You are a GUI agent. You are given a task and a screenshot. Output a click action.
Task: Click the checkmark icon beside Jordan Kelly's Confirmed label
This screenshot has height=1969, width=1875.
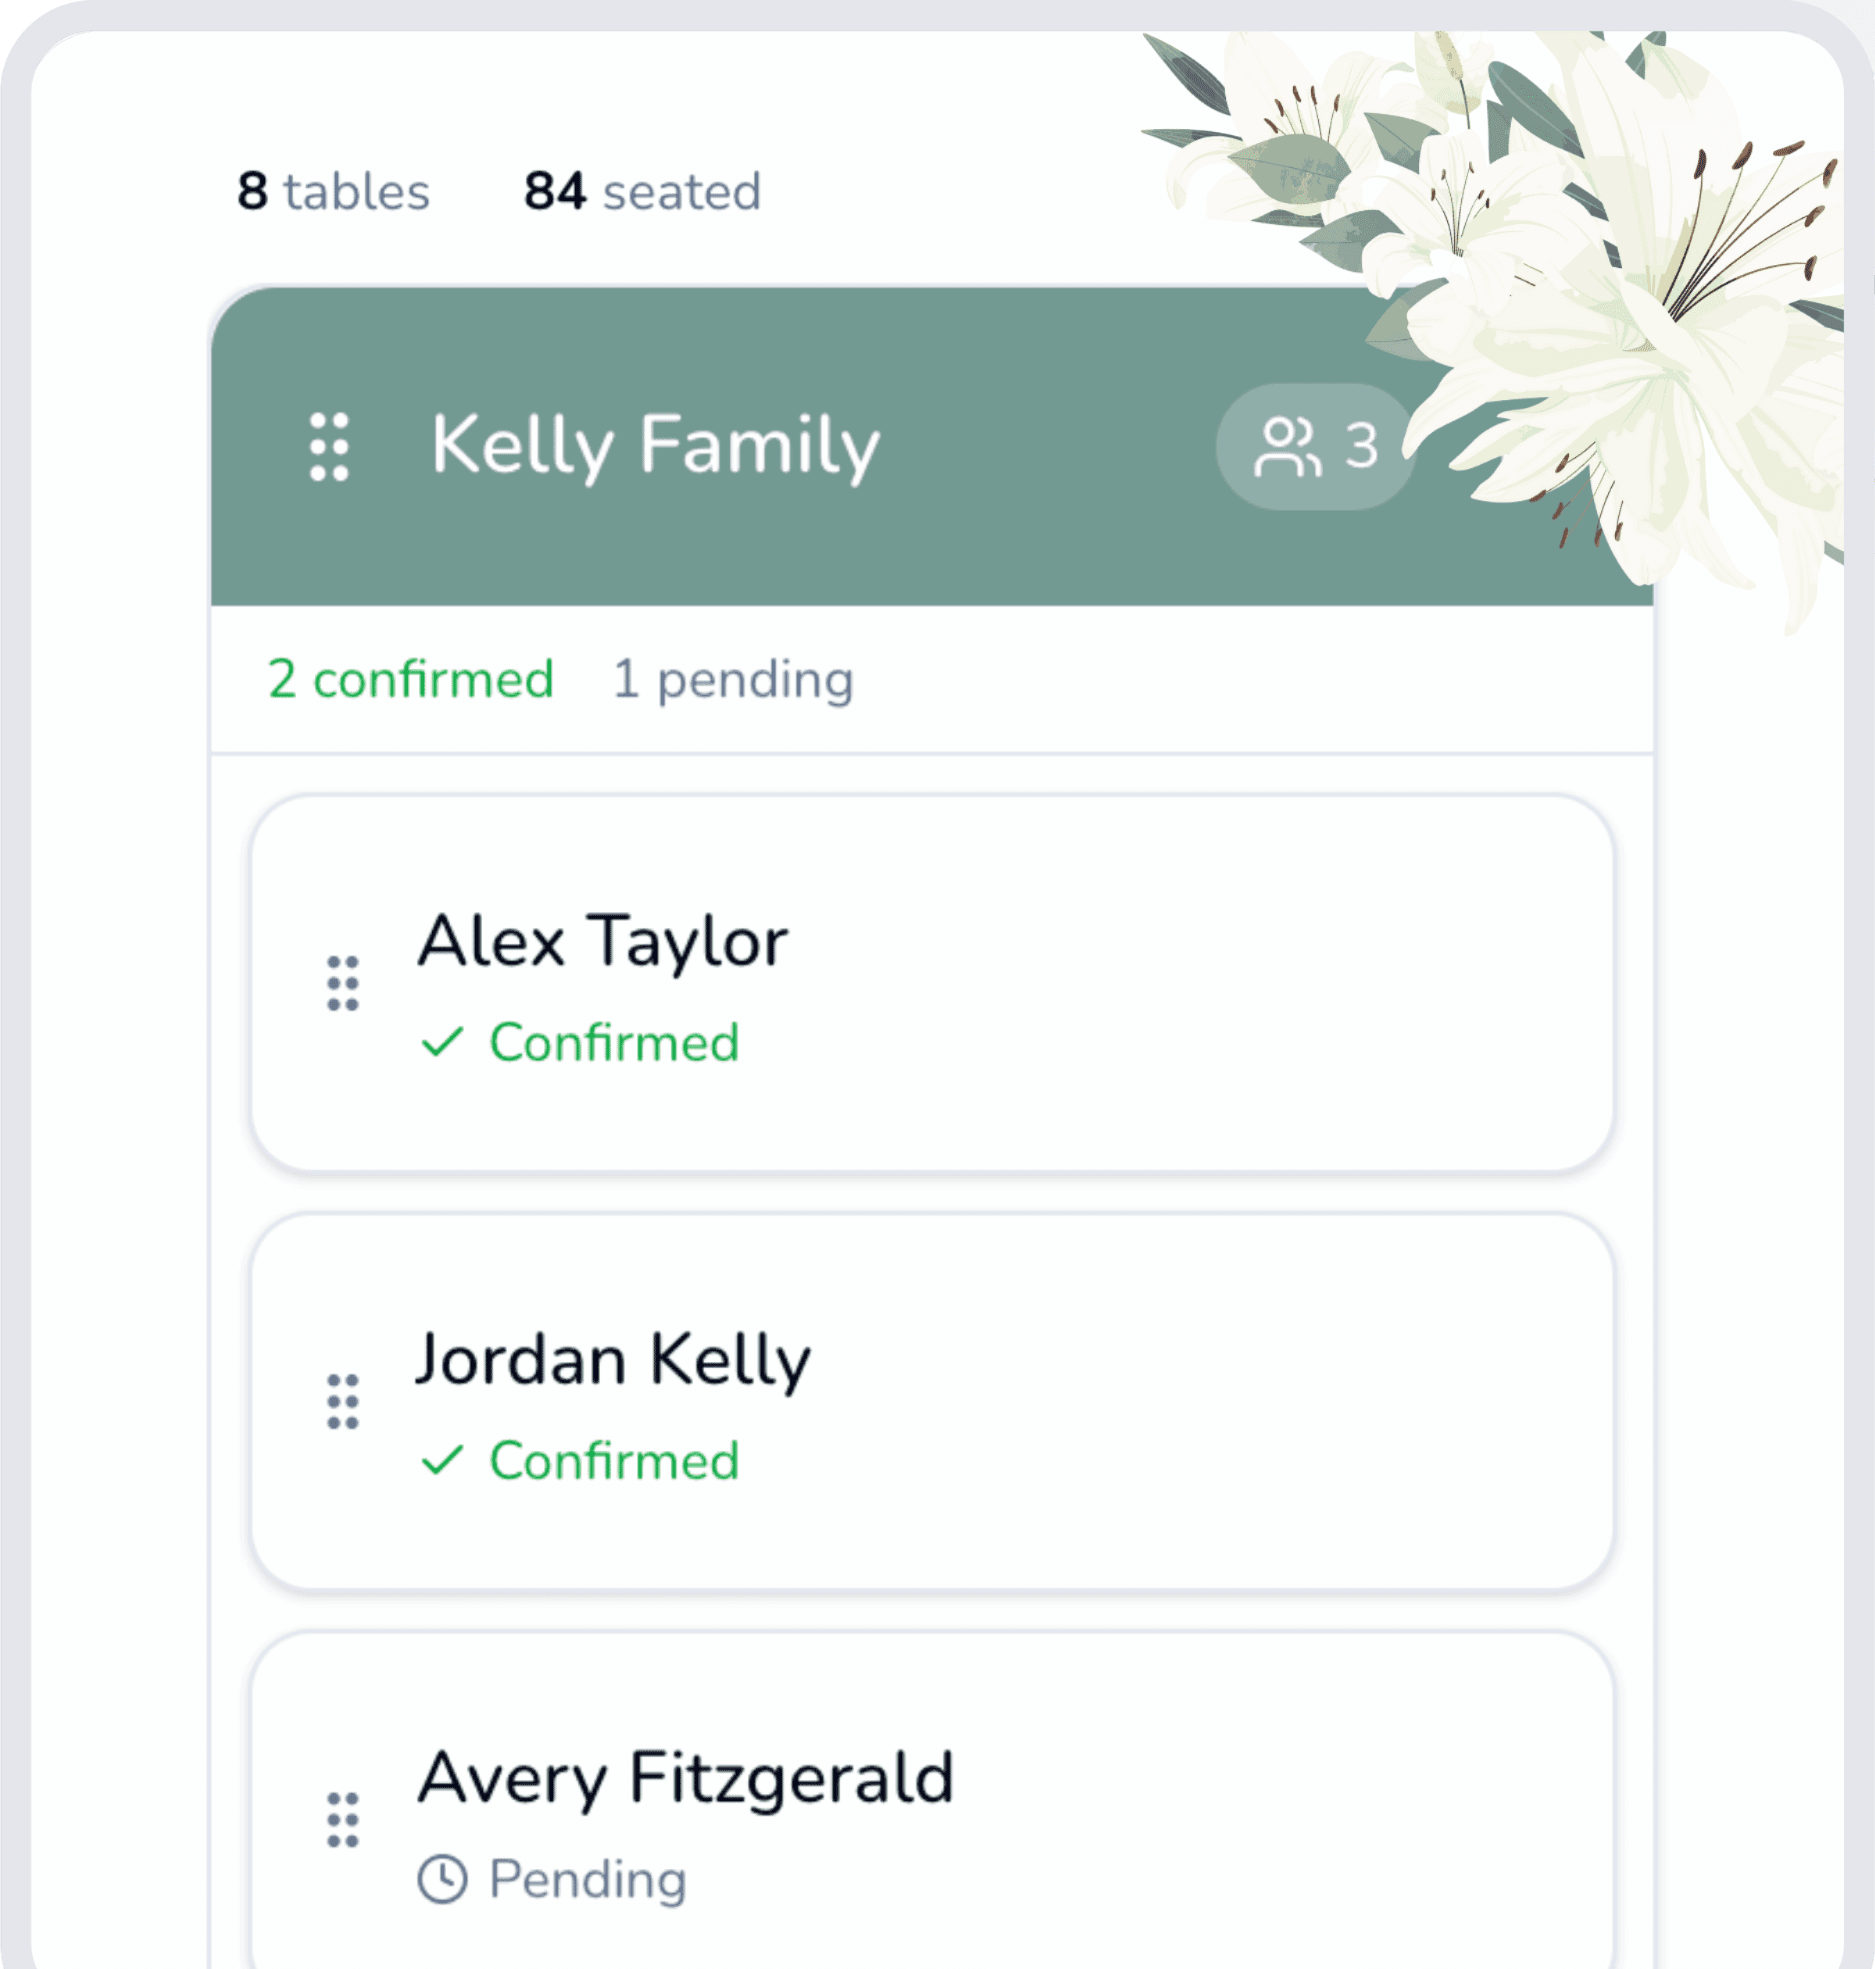[444, 1460]
